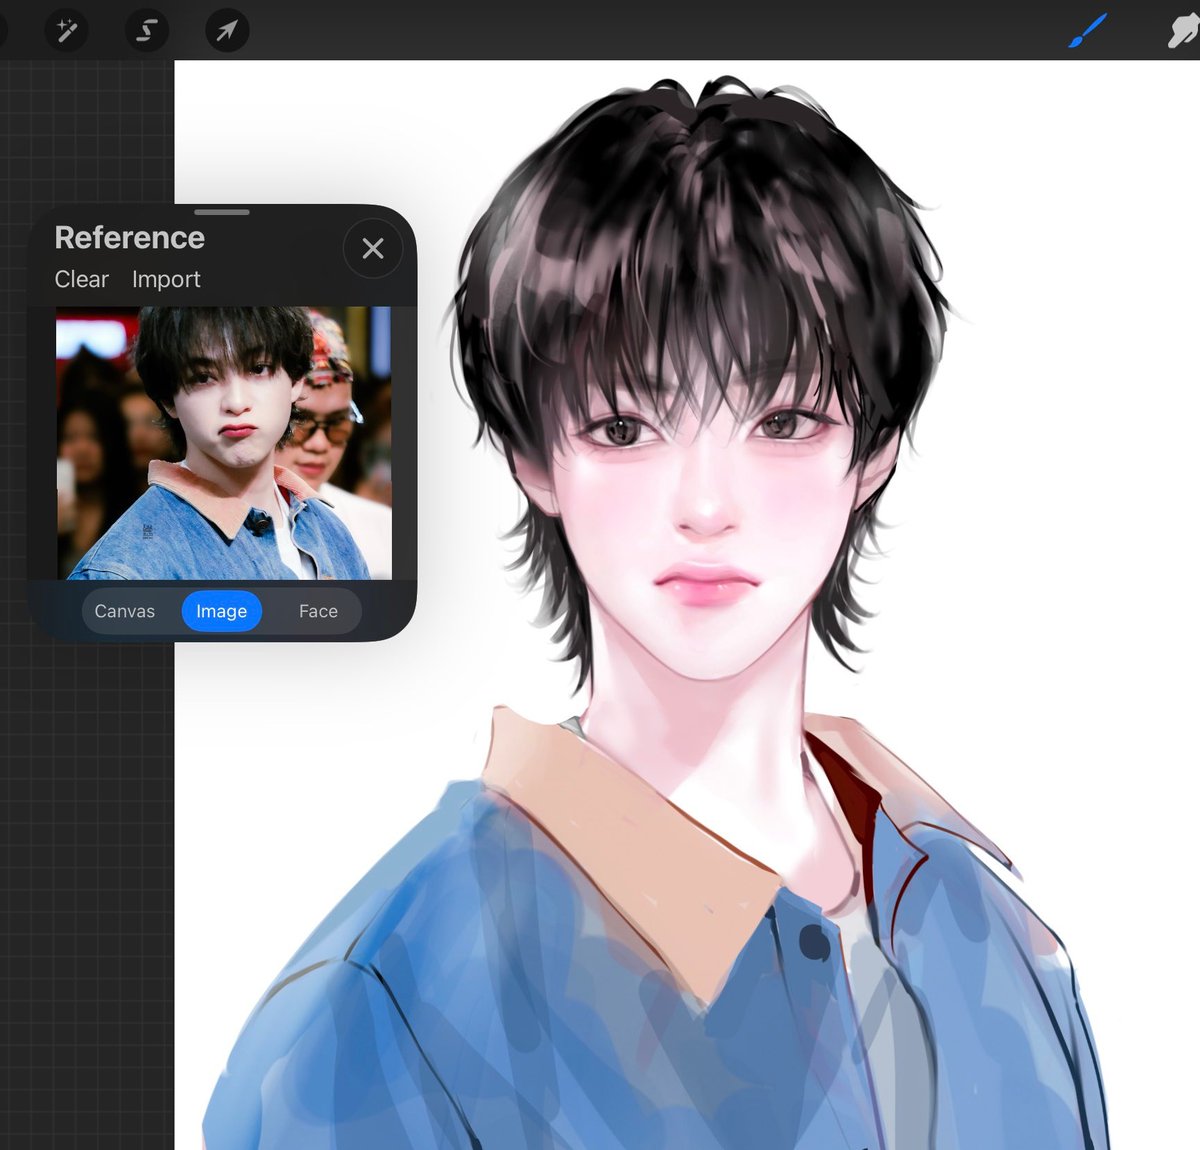Select the Selection tool (S ribbon icon)
This screenshot has width=1200, height=1150.
click(147, 31)
